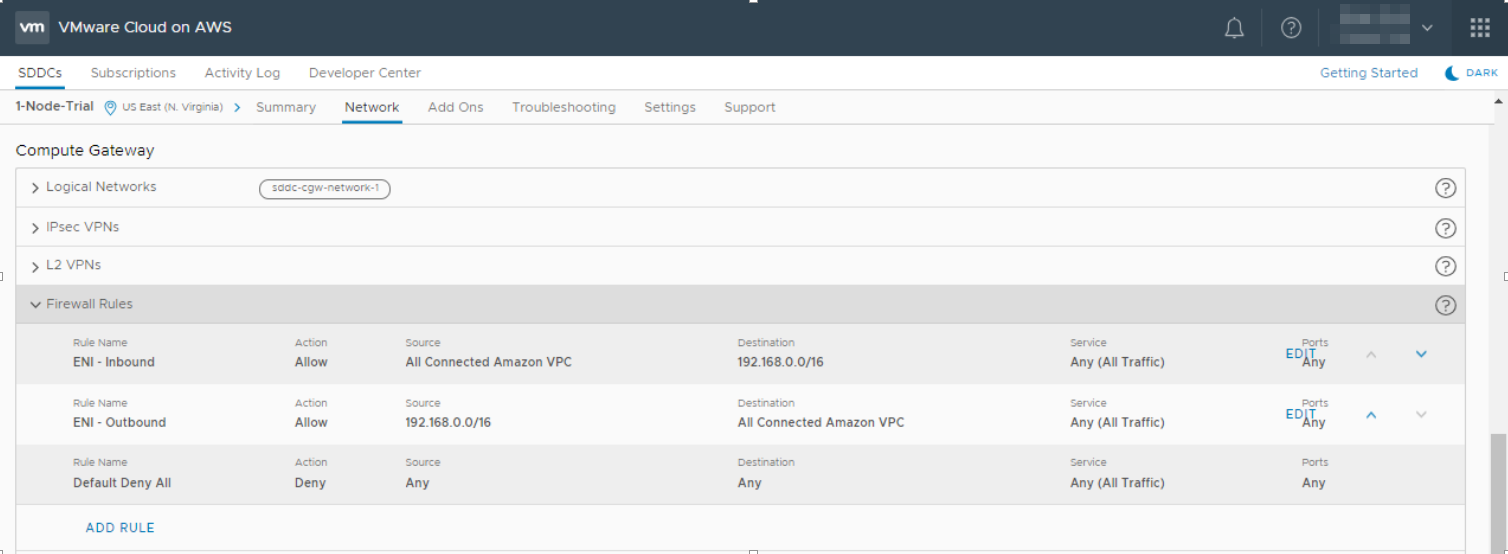
Task: Click ENI - Inbound source All Connected Amazon VPC
Action: coord(489,362)
